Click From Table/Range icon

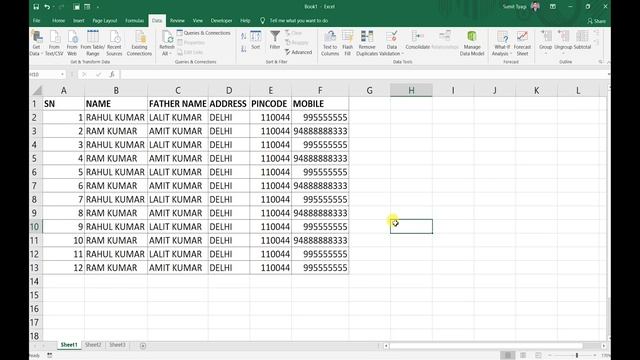(x=93, y=43)
